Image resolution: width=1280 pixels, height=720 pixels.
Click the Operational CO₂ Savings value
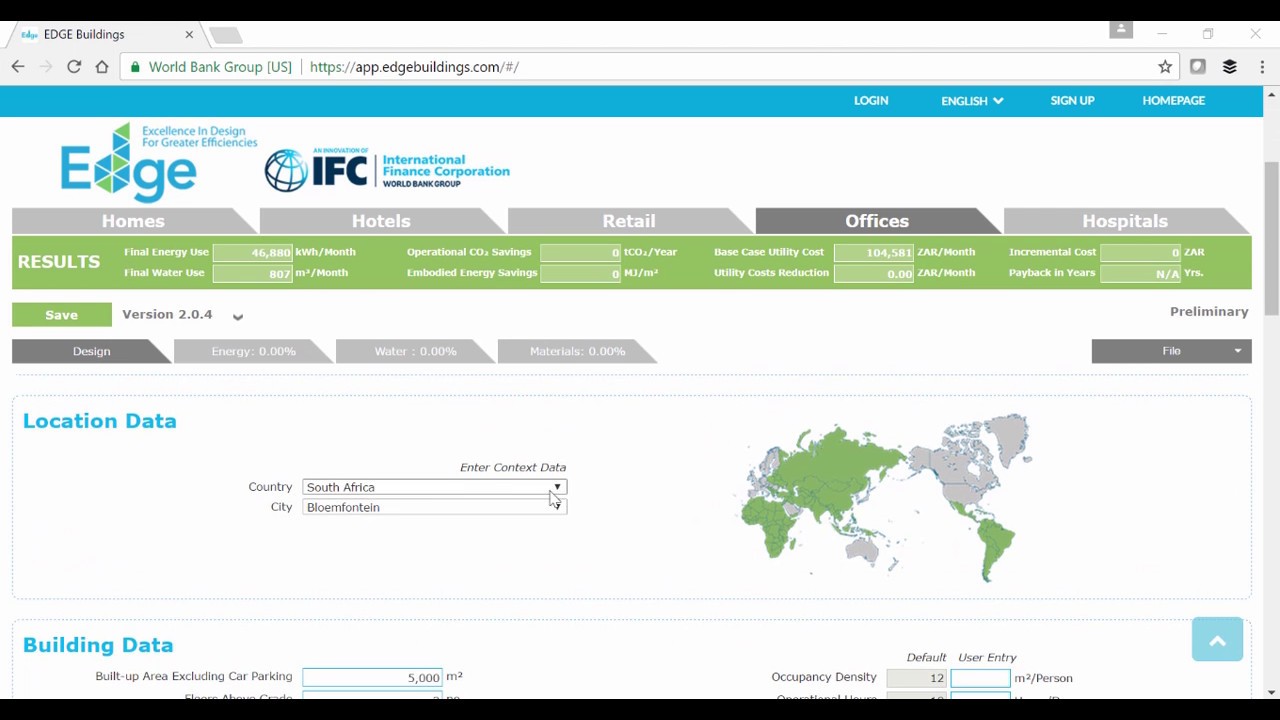pos(580,253)
